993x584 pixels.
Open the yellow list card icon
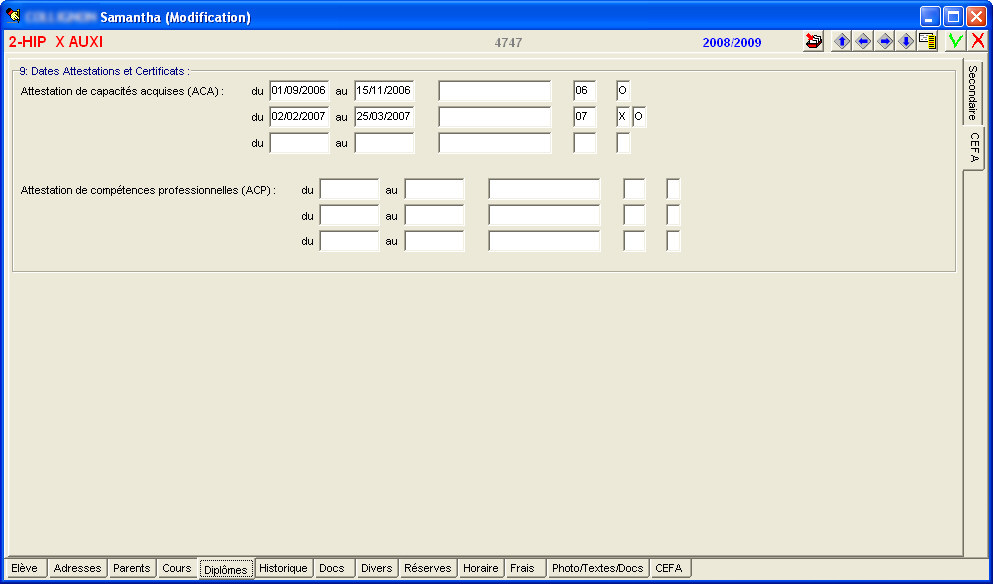coord(928,42)
